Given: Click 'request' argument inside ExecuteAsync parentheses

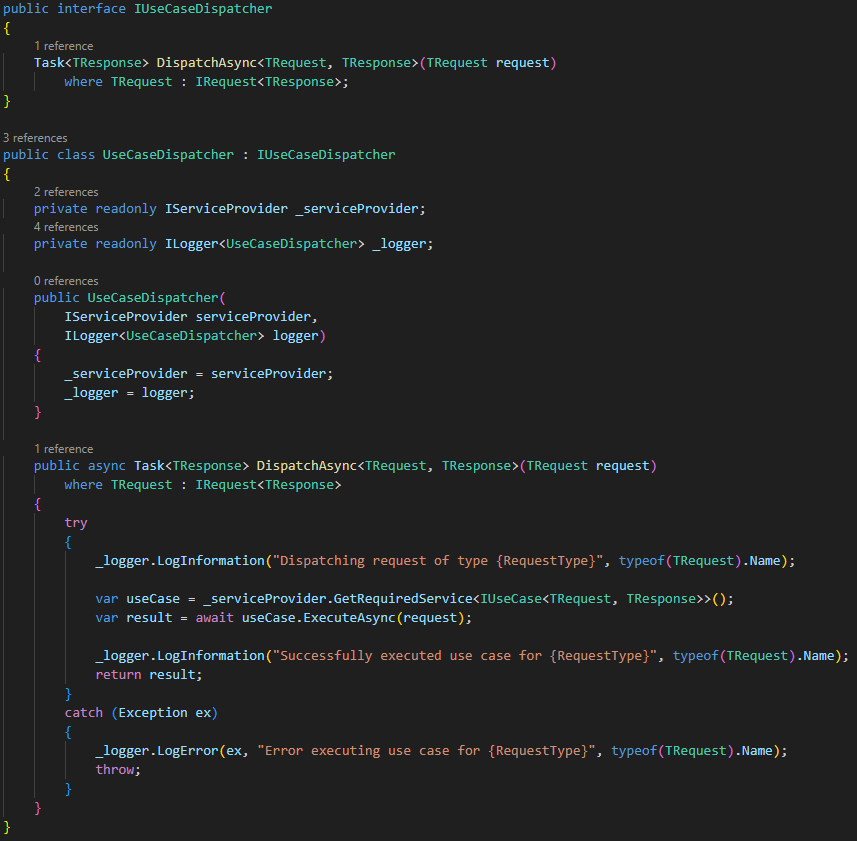Looking at the screenshot, I should 430,617.
